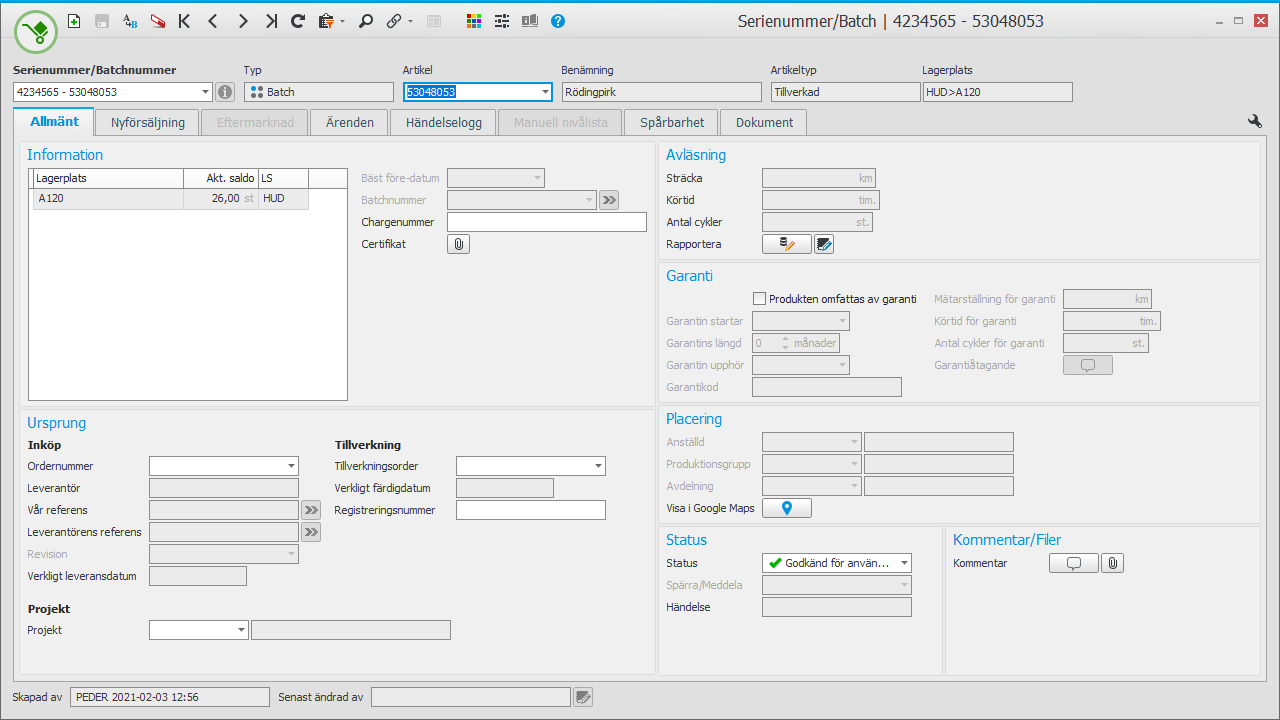Go to the next record arrow
The image size is (1280, 720).
[243, 21]
